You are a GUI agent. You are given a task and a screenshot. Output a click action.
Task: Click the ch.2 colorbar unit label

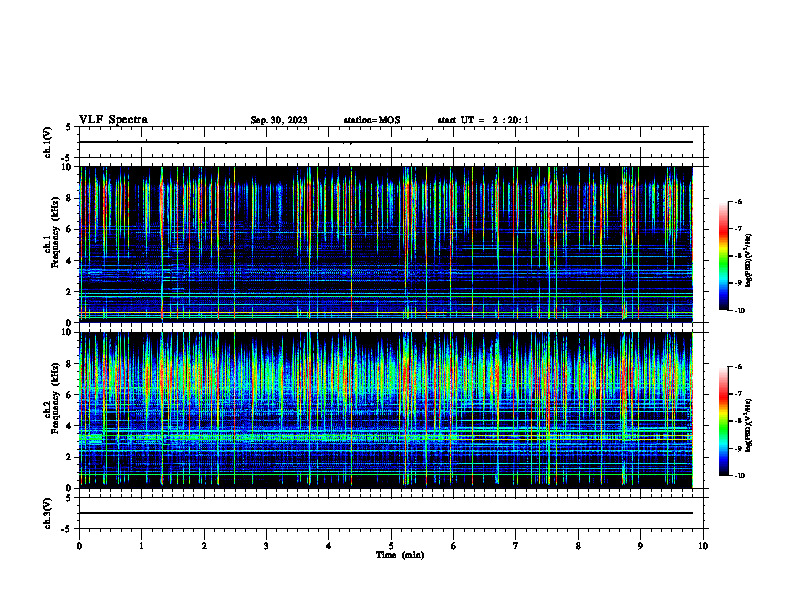pos(749,426)
